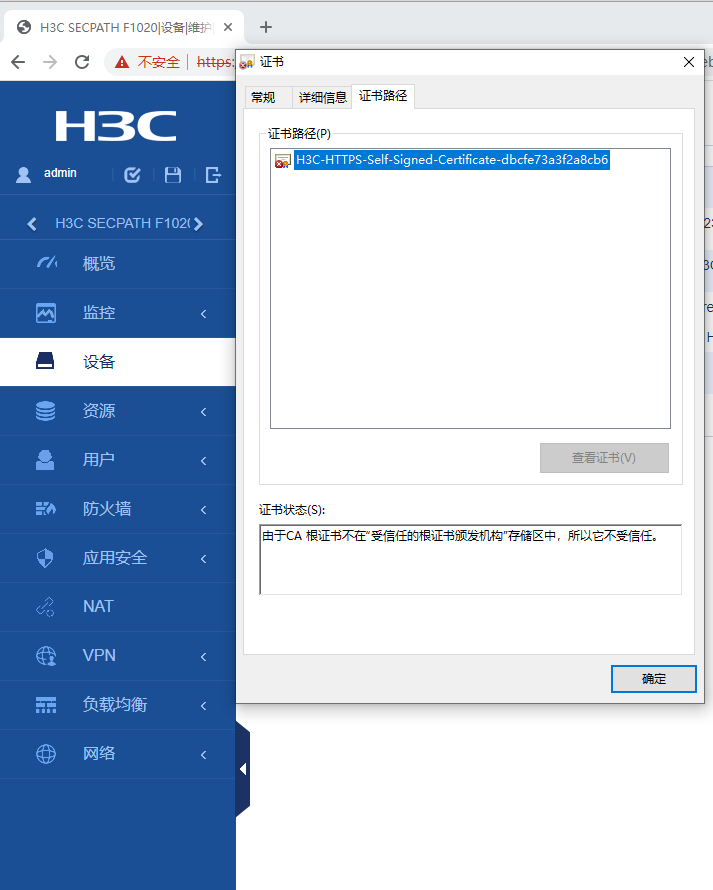The width and height of the screenshot is (713, 890).
Task: Click the logout icon next to admin
Action: click(213, 175)
